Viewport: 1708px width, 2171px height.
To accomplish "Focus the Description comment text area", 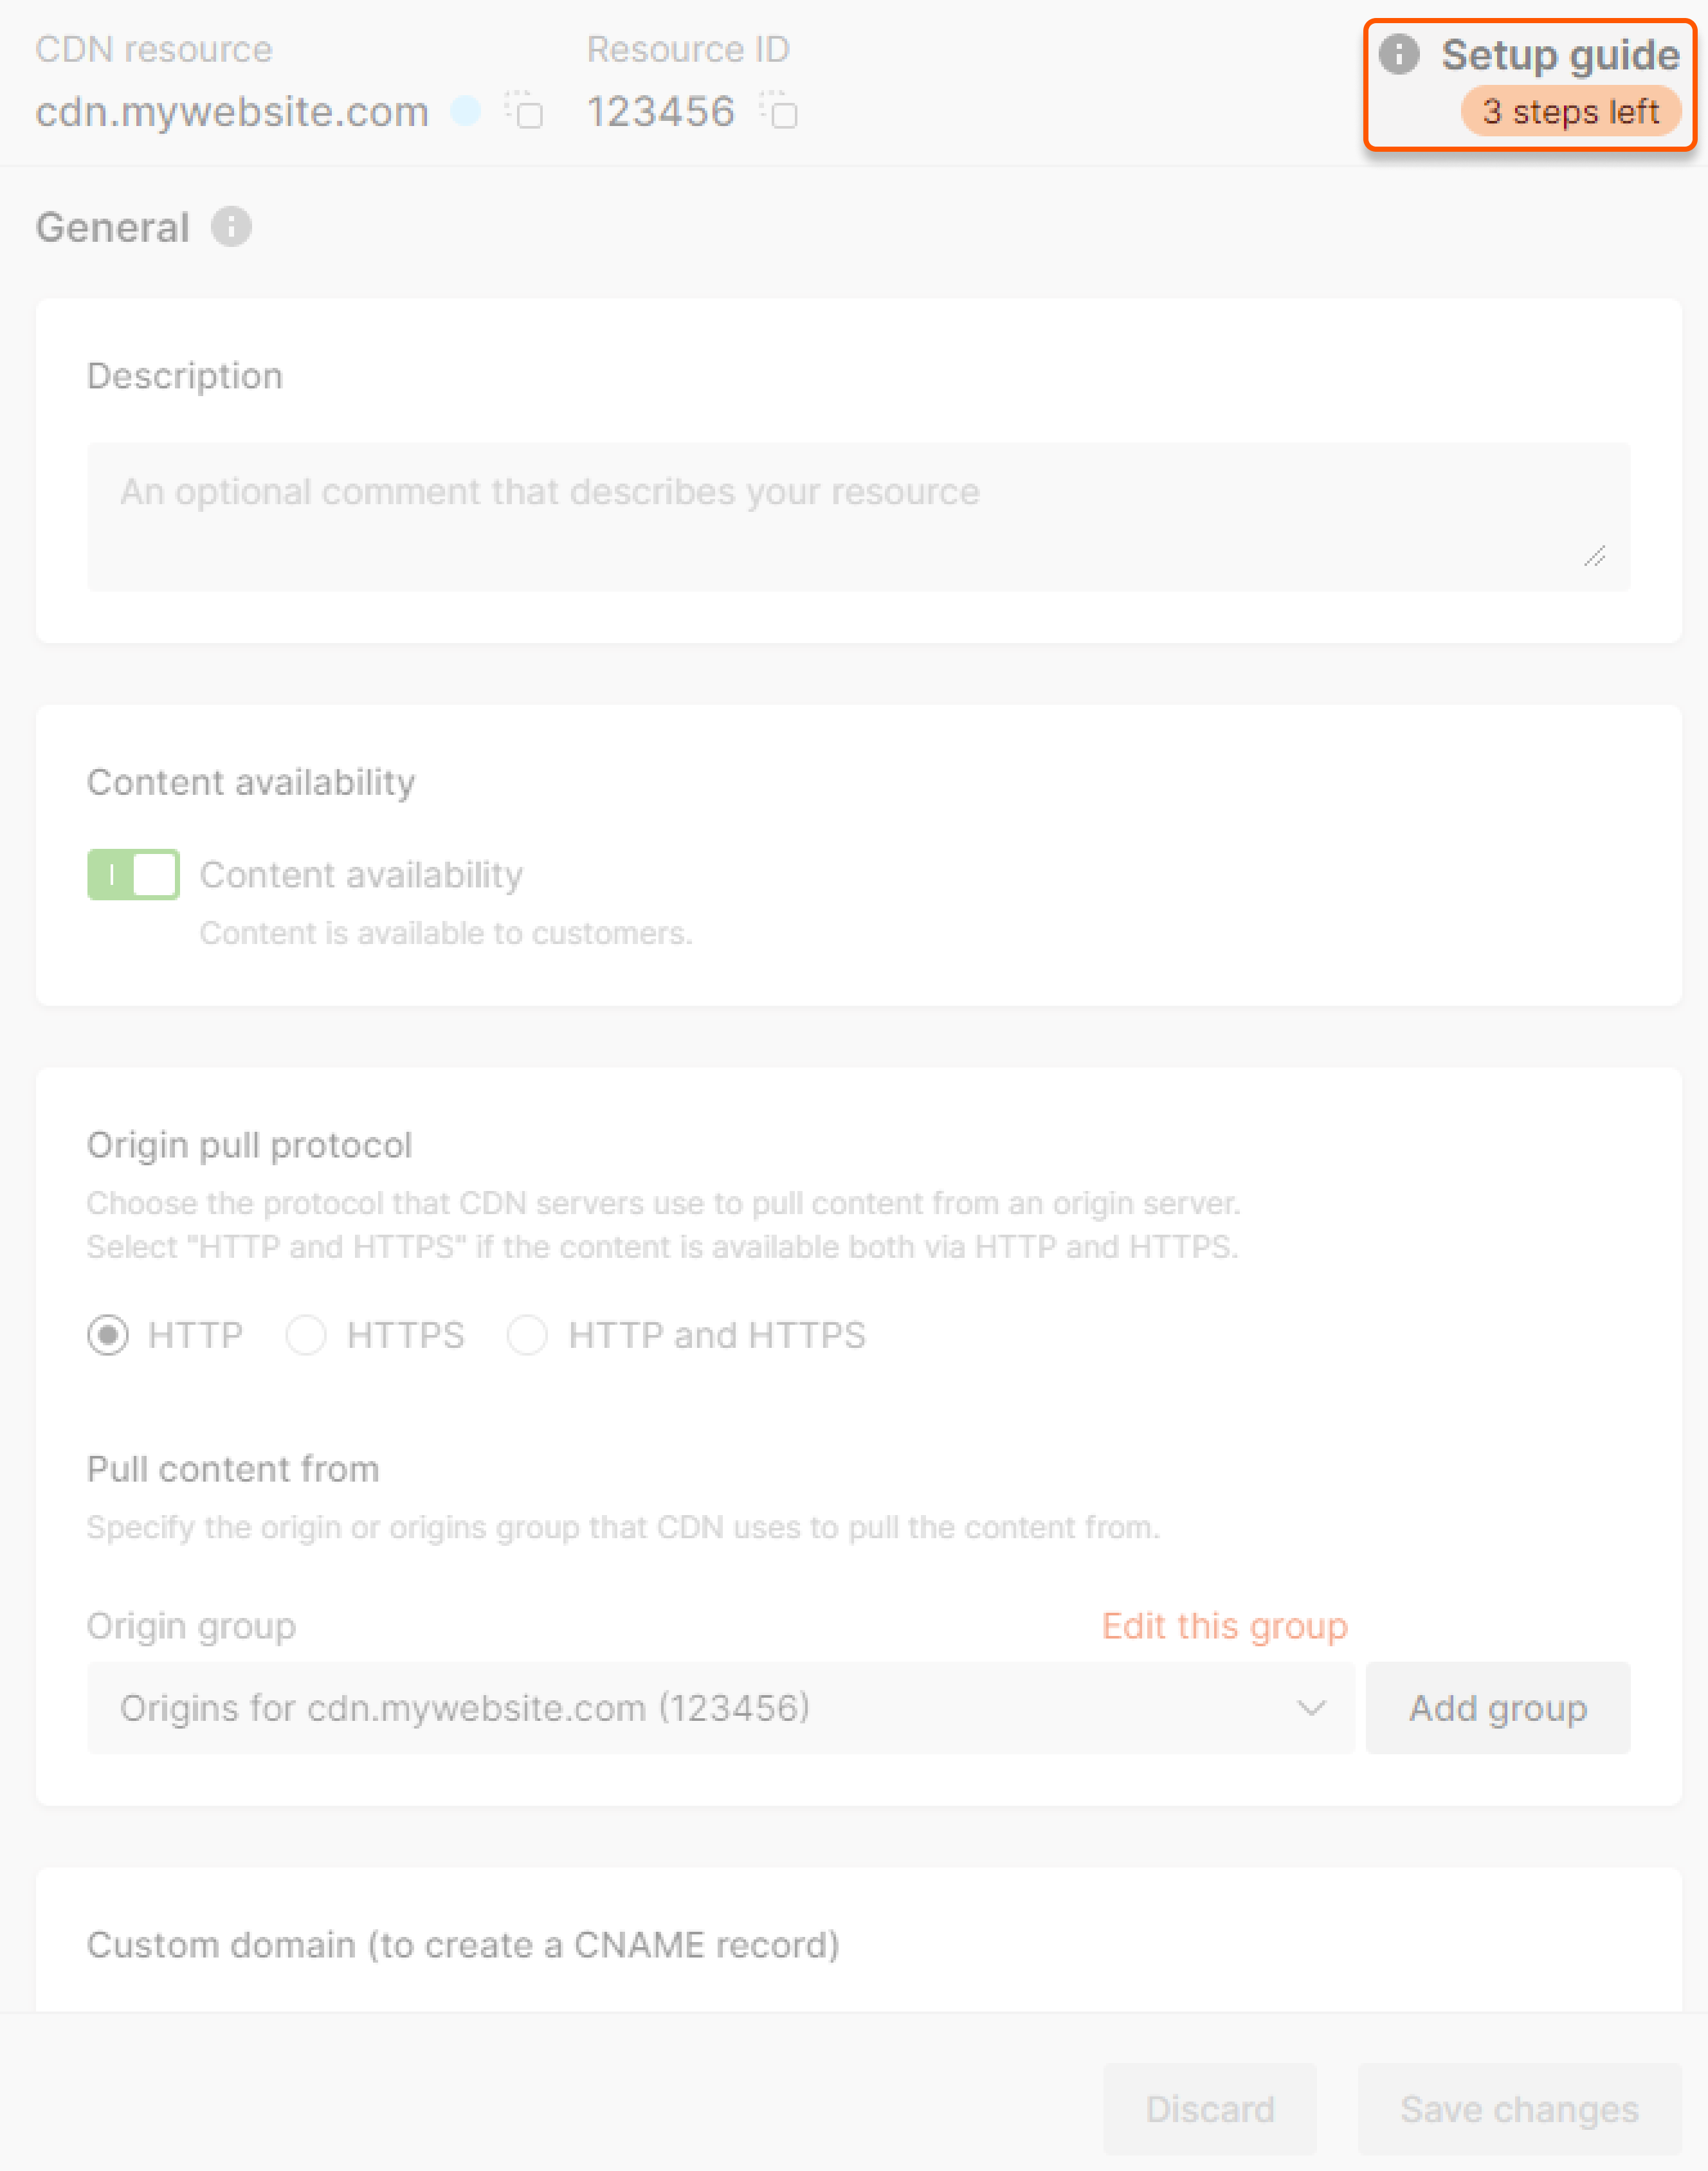I will pyautogui.click(x=858, y=517).
